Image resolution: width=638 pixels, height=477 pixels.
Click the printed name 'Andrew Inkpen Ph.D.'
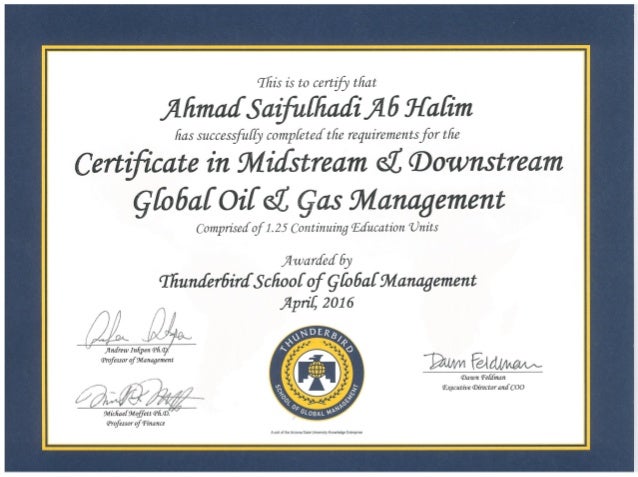(137, 350)
